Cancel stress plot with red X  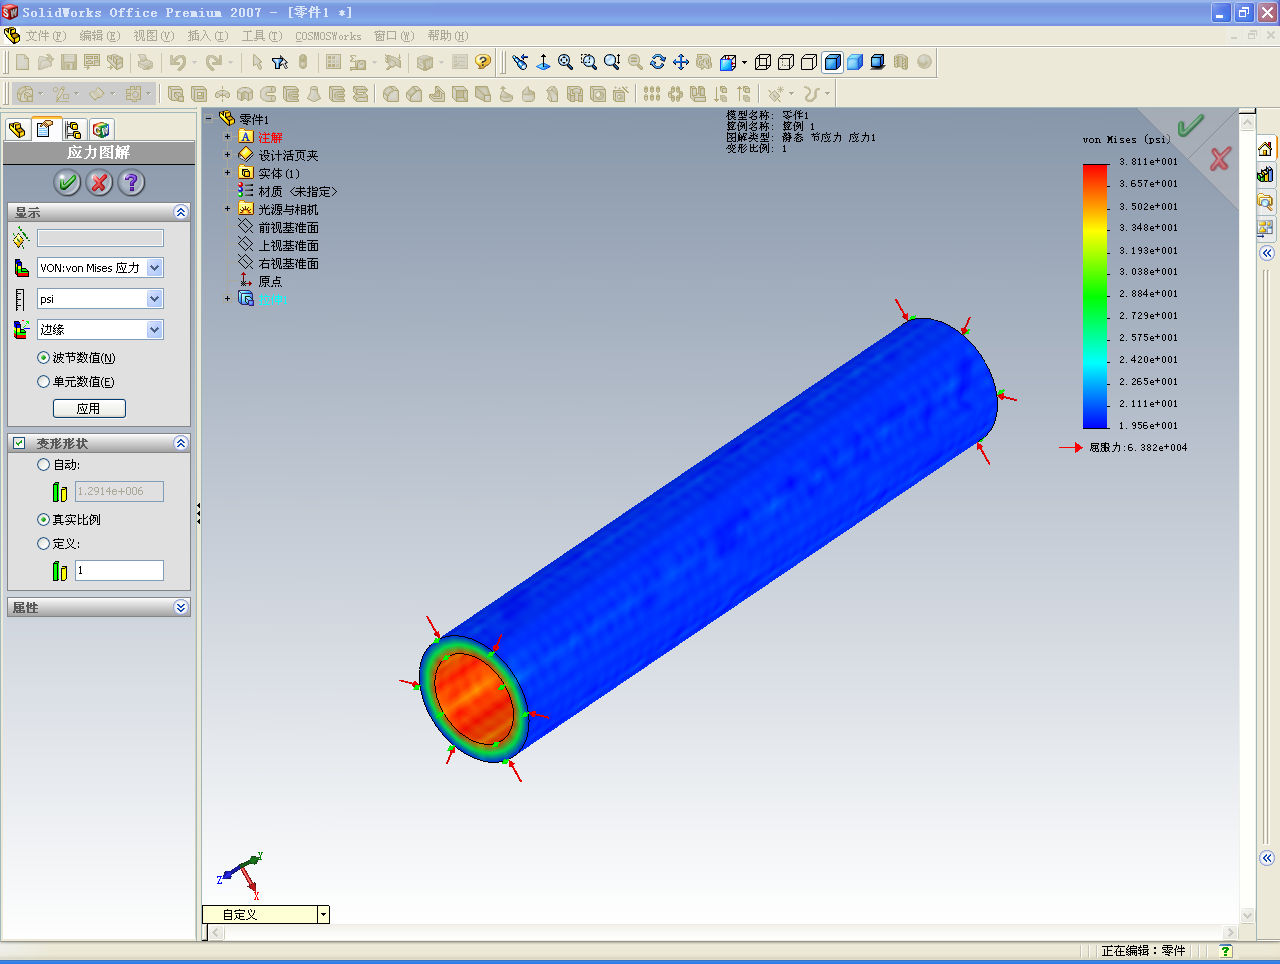(x=99, y=183)
